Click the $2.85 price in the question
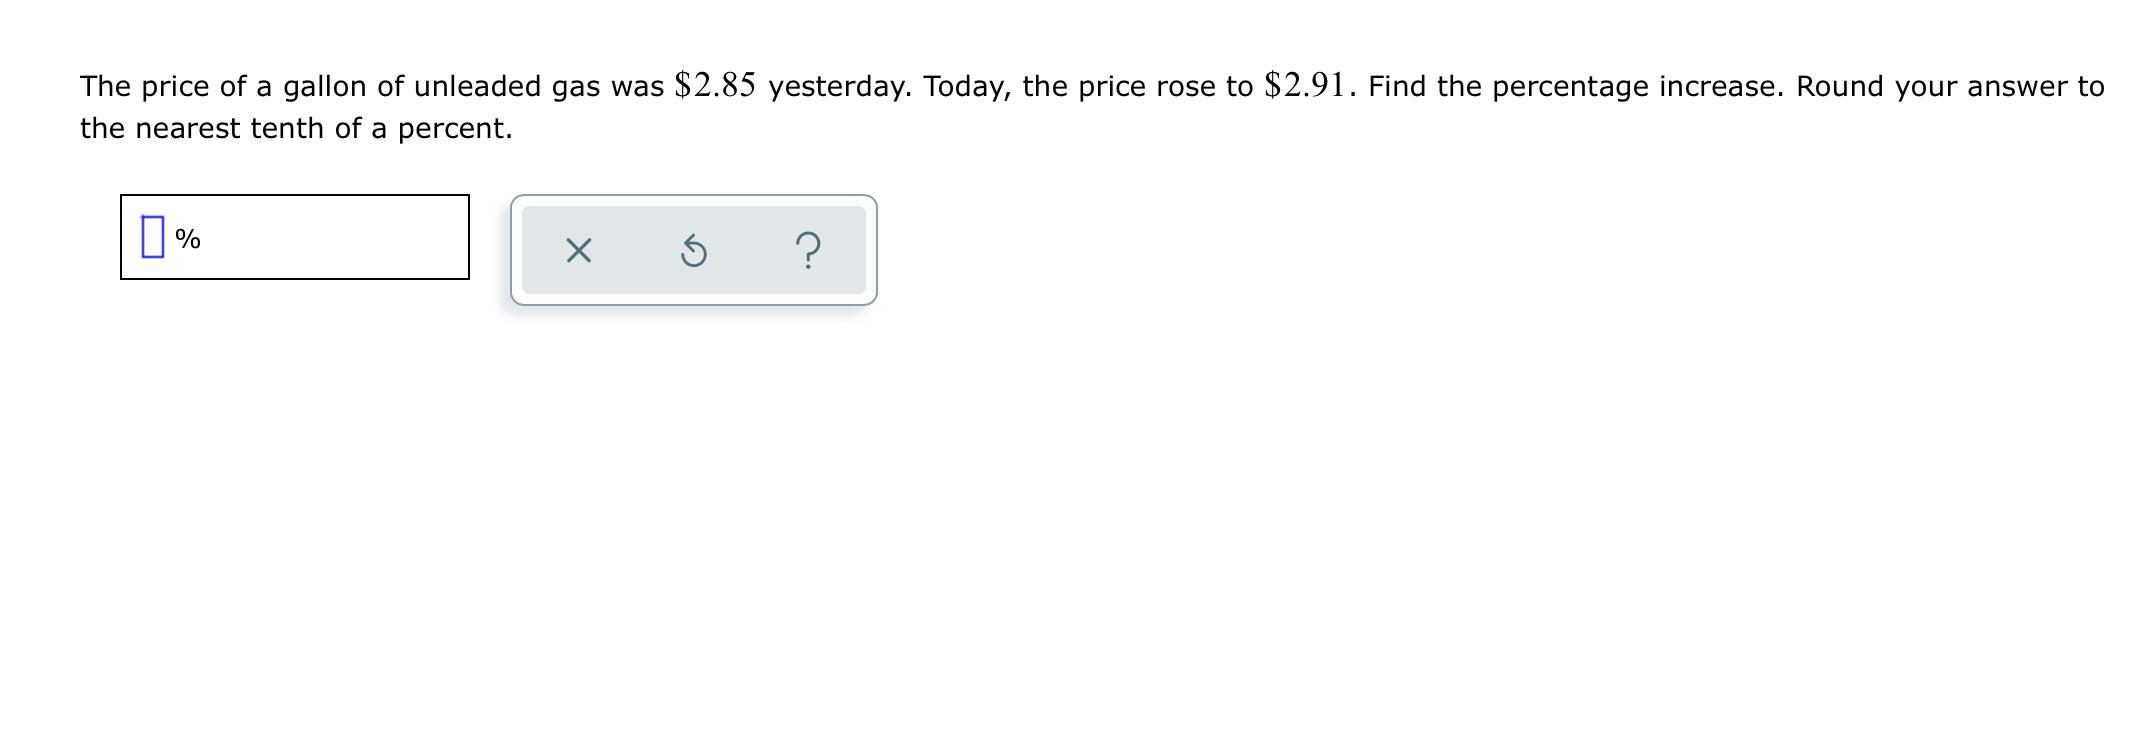 pyautogui.click(x=715, y=86)
